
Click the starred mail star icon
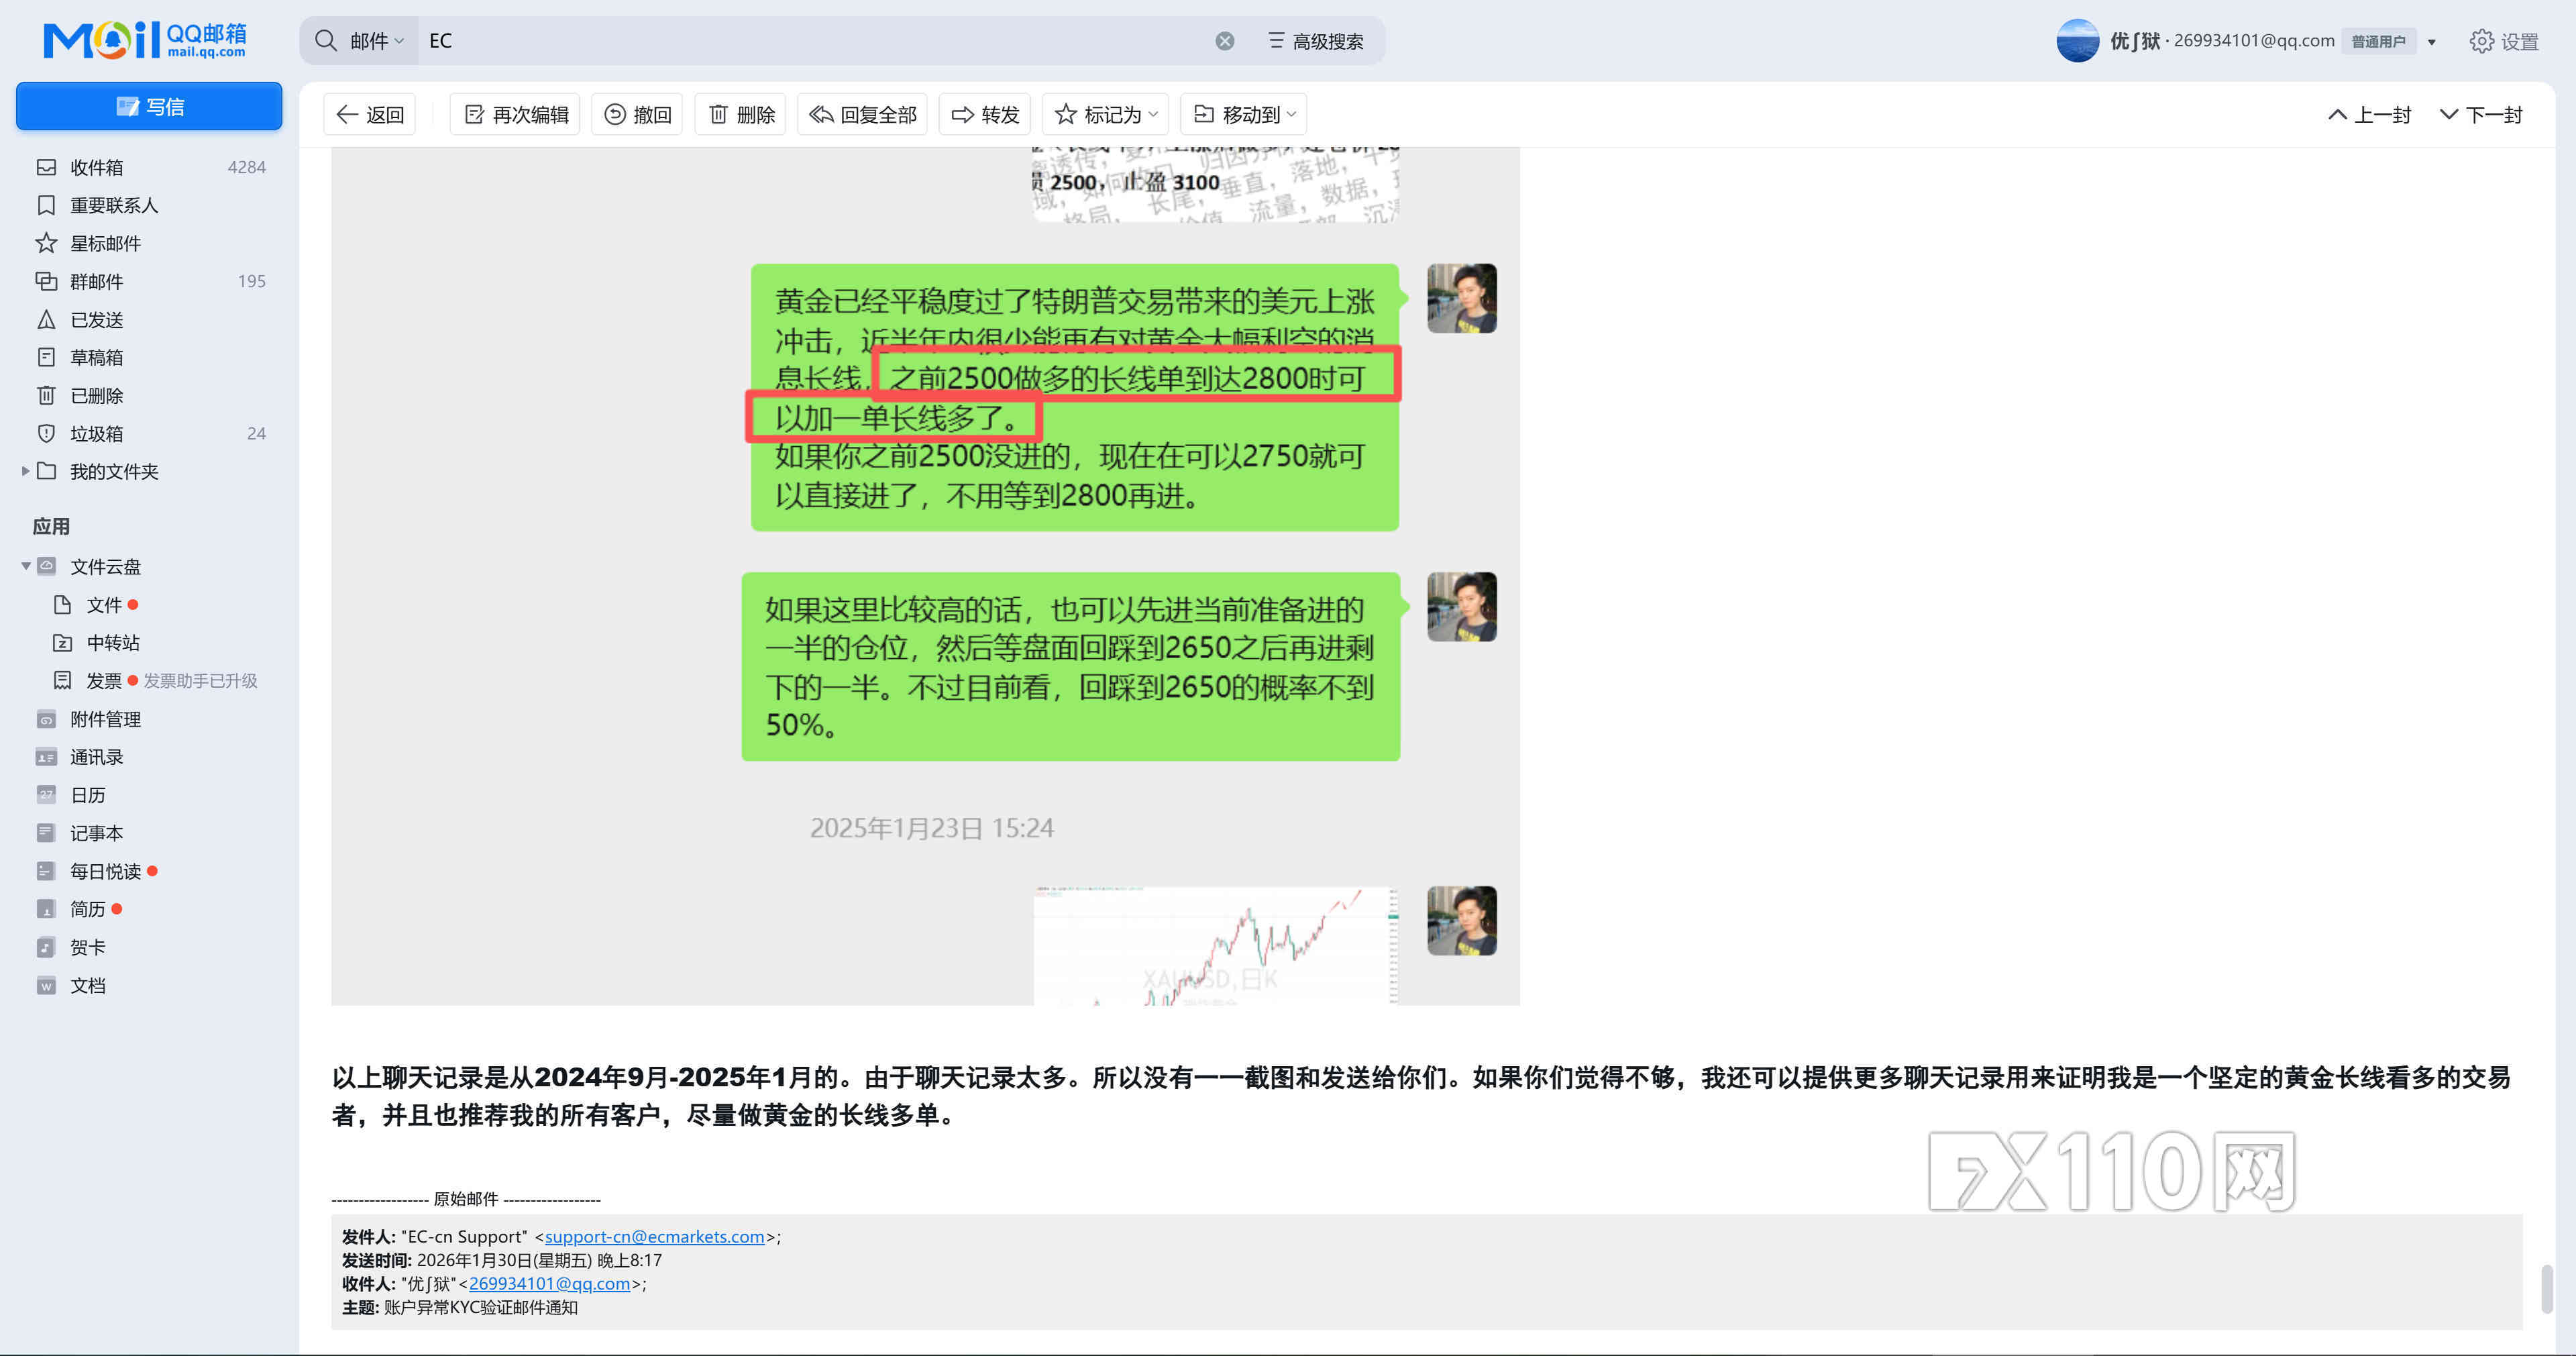[x=46, y=243]
